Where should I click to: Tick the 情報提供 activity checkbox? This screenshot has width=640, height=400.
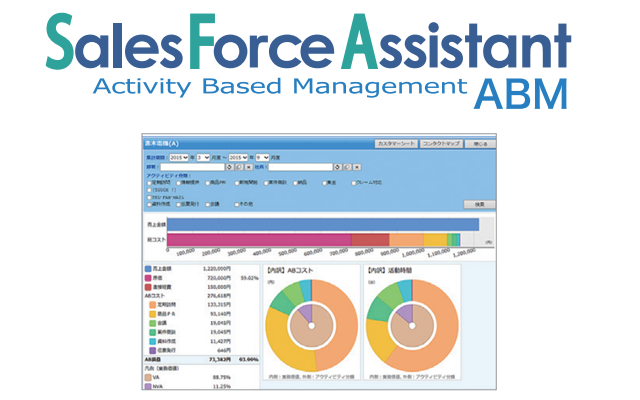[x=178, y=183]
